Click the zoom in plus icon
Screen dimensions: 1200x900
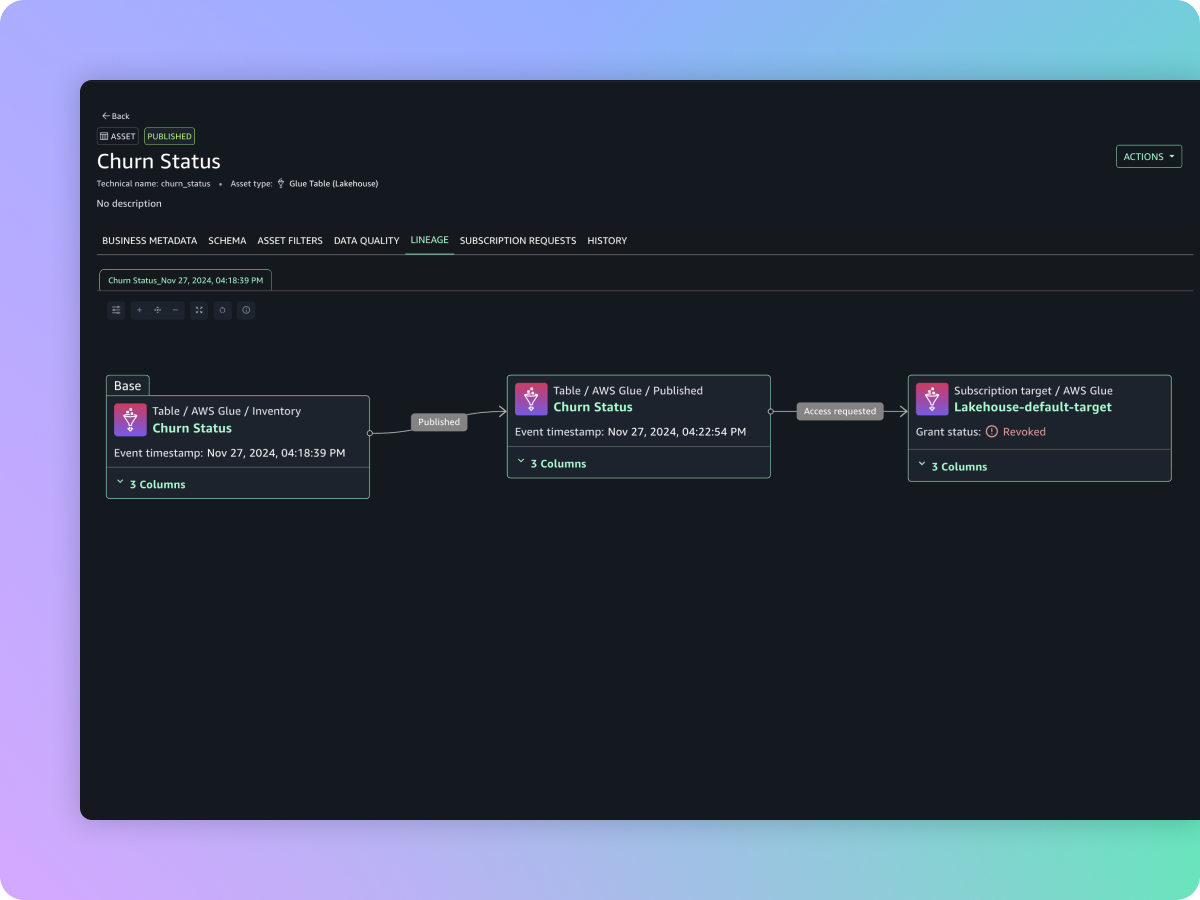pos(139,310)
